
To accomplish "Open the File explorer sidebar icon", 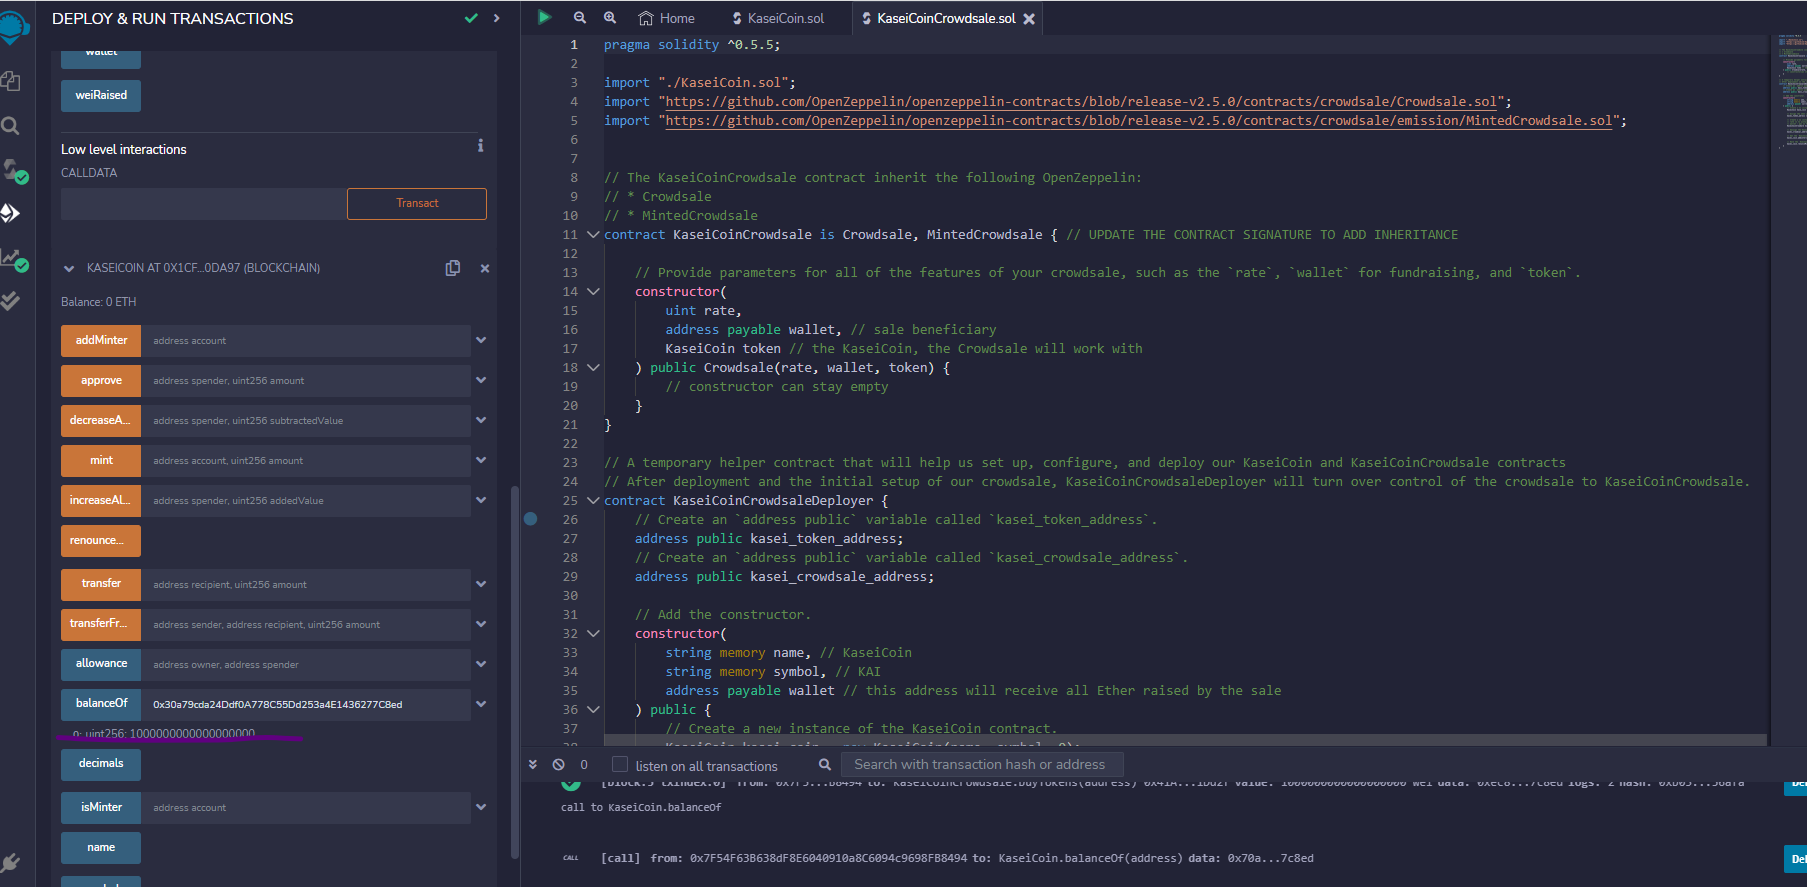I will click(10, 81).
